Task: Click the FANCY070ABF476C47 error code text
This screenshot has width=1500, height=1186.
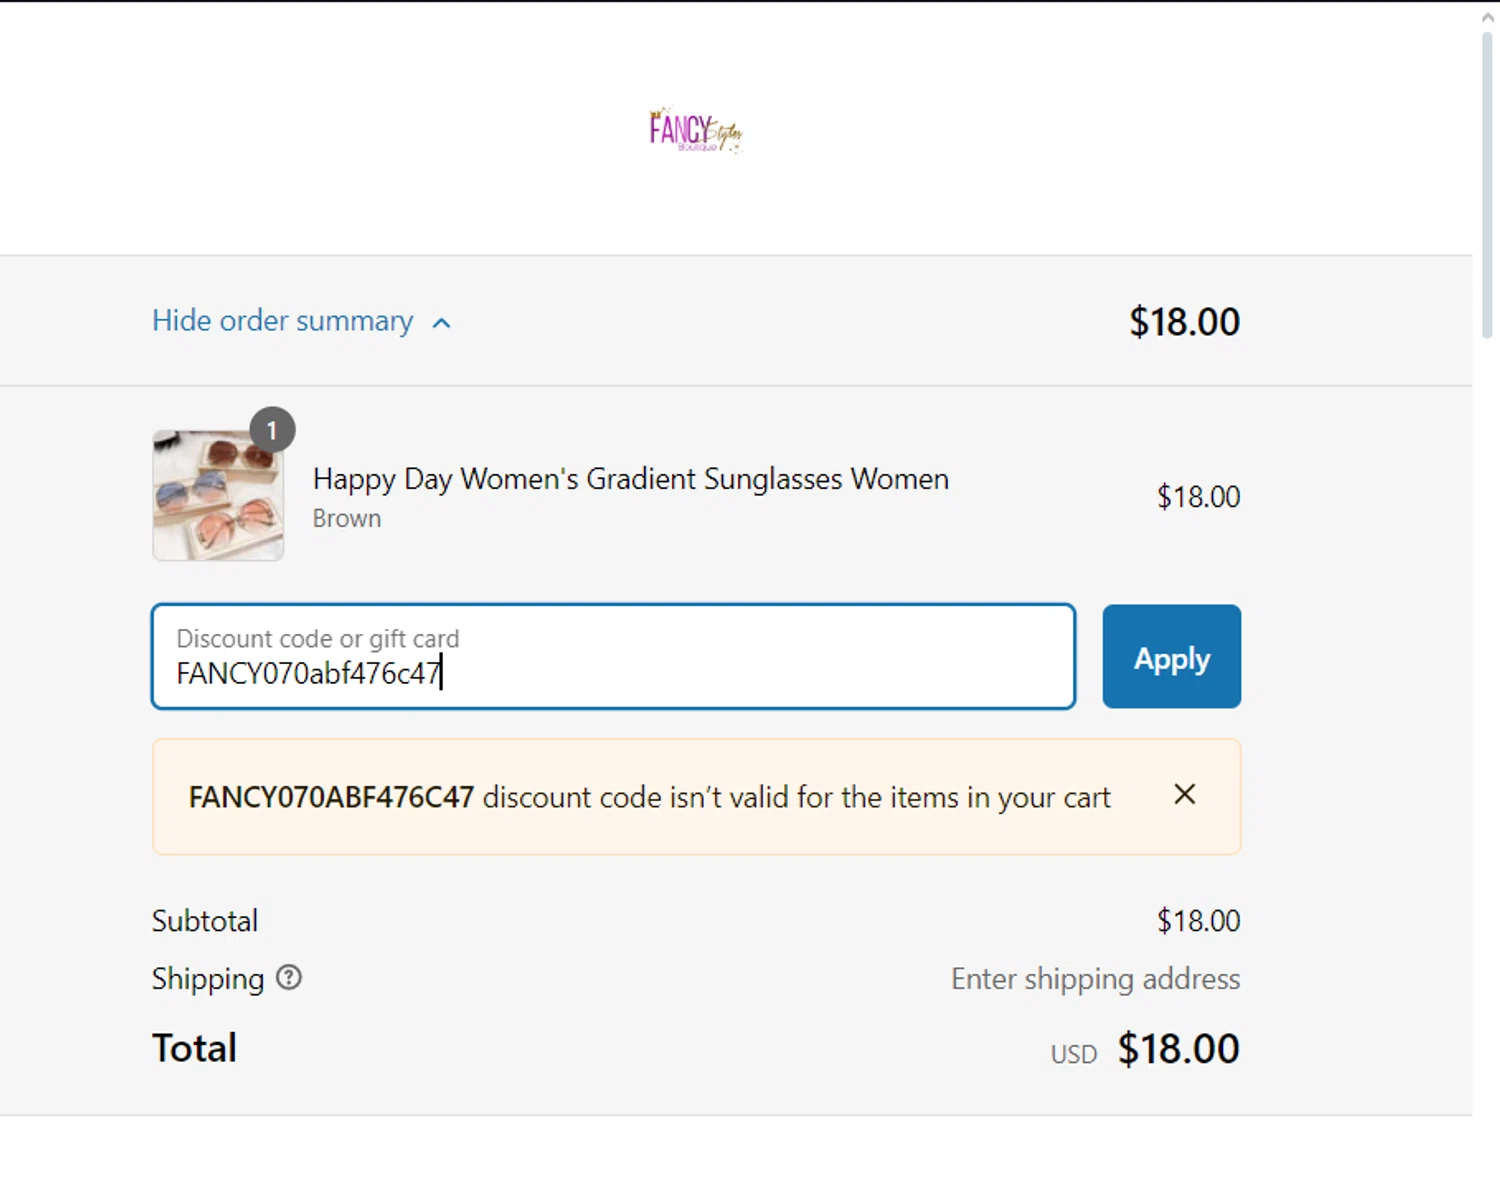Action: [x=331, y=798]
